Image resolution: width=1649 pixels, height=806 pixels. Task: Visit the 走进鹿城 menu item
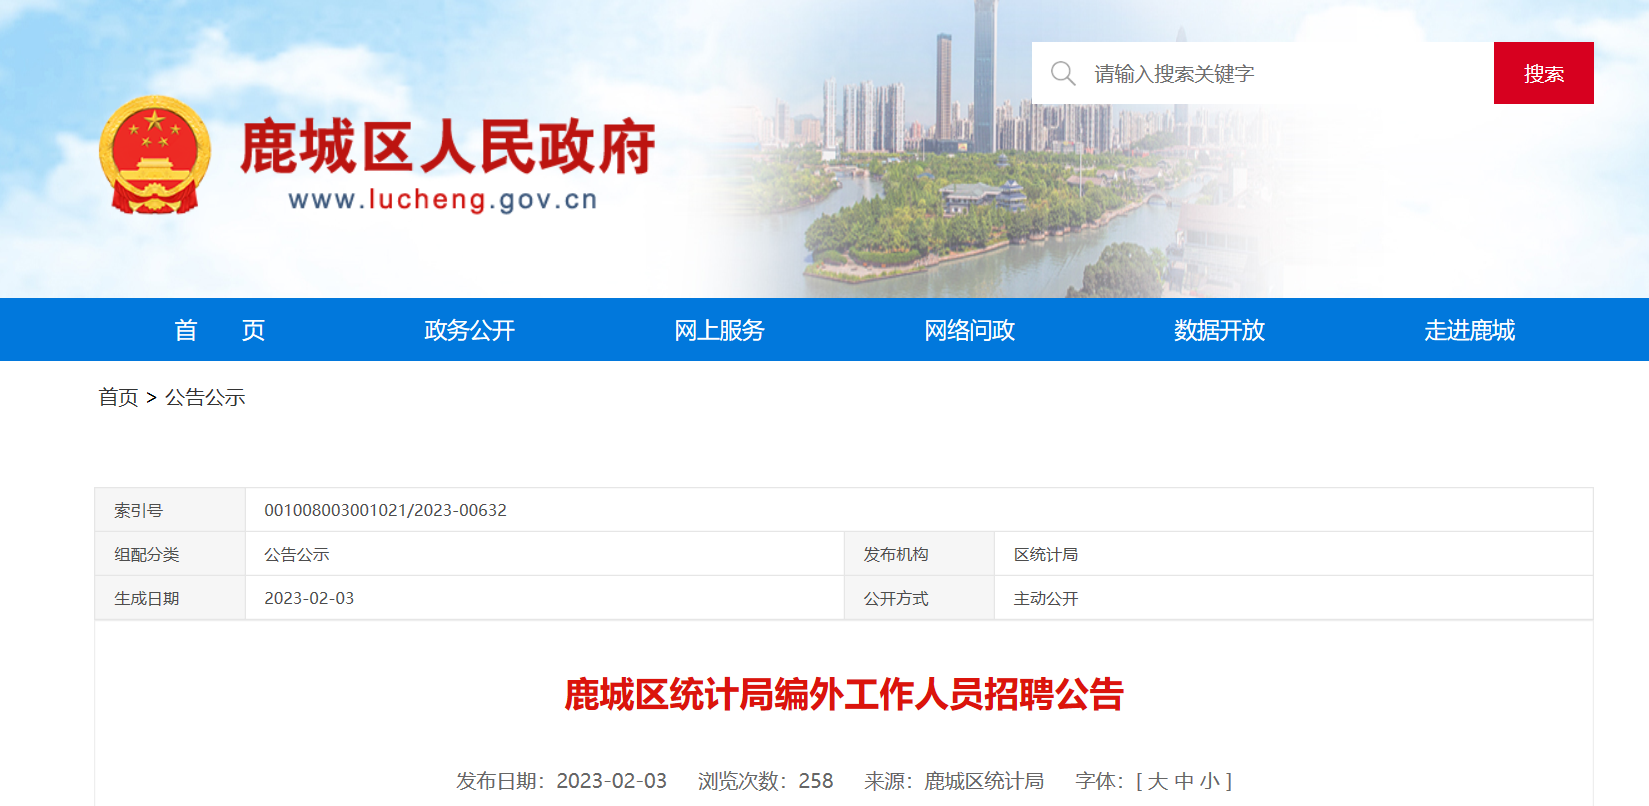coord(1469,330)
